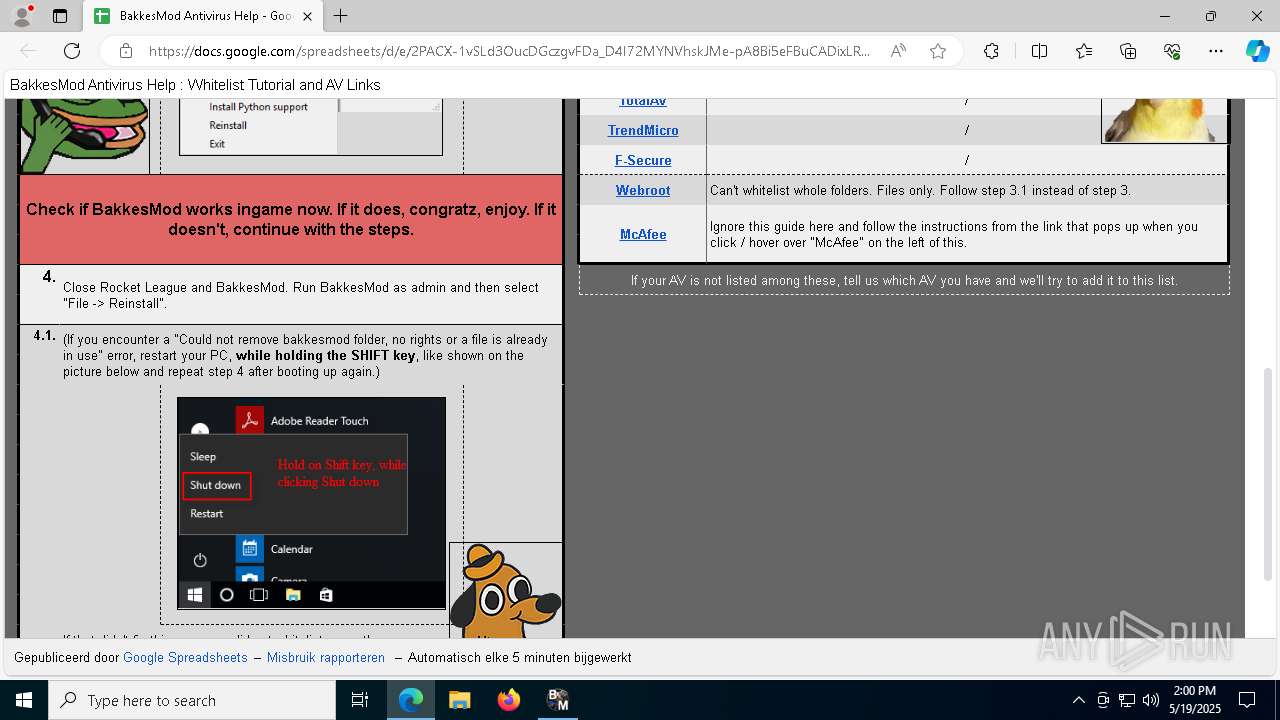Click Misbruik rapporteren link
The height and width of the screenshot is (720, 1280).
(x=326, y=657)
